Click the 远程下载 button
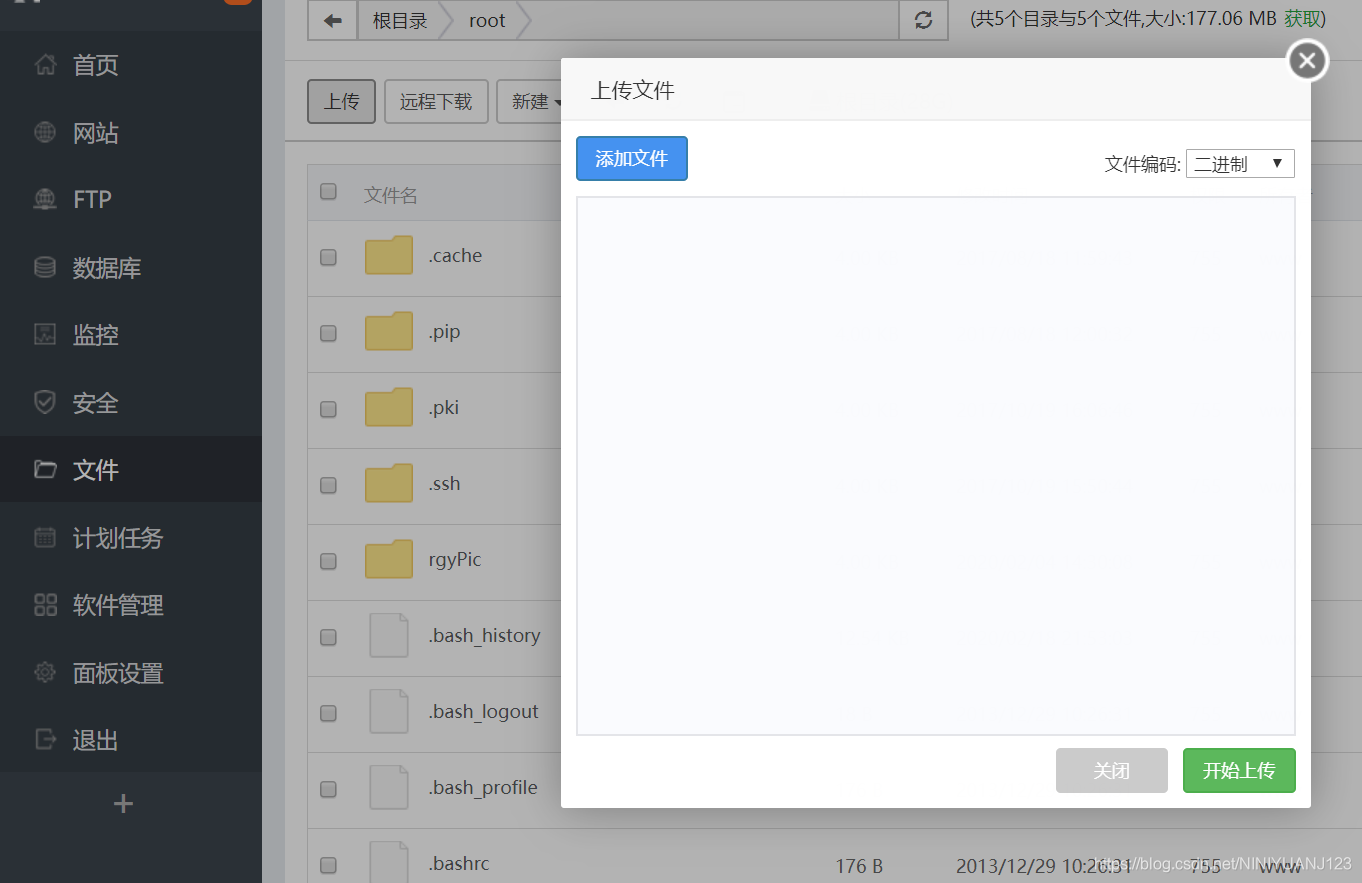Screen dimensions: 1362x883 pos(436,102)
